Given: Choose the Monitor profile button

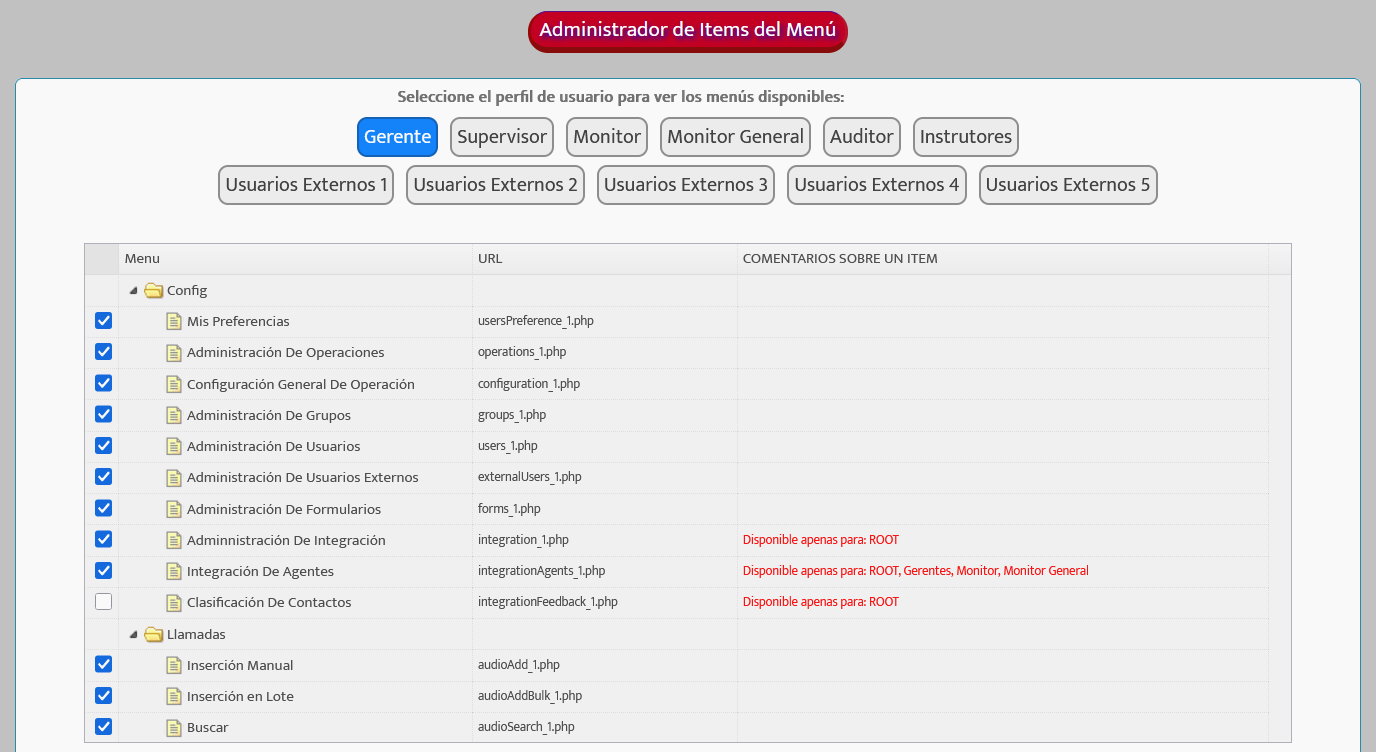Looking at the screenshot, I should (x=607, y=137).
